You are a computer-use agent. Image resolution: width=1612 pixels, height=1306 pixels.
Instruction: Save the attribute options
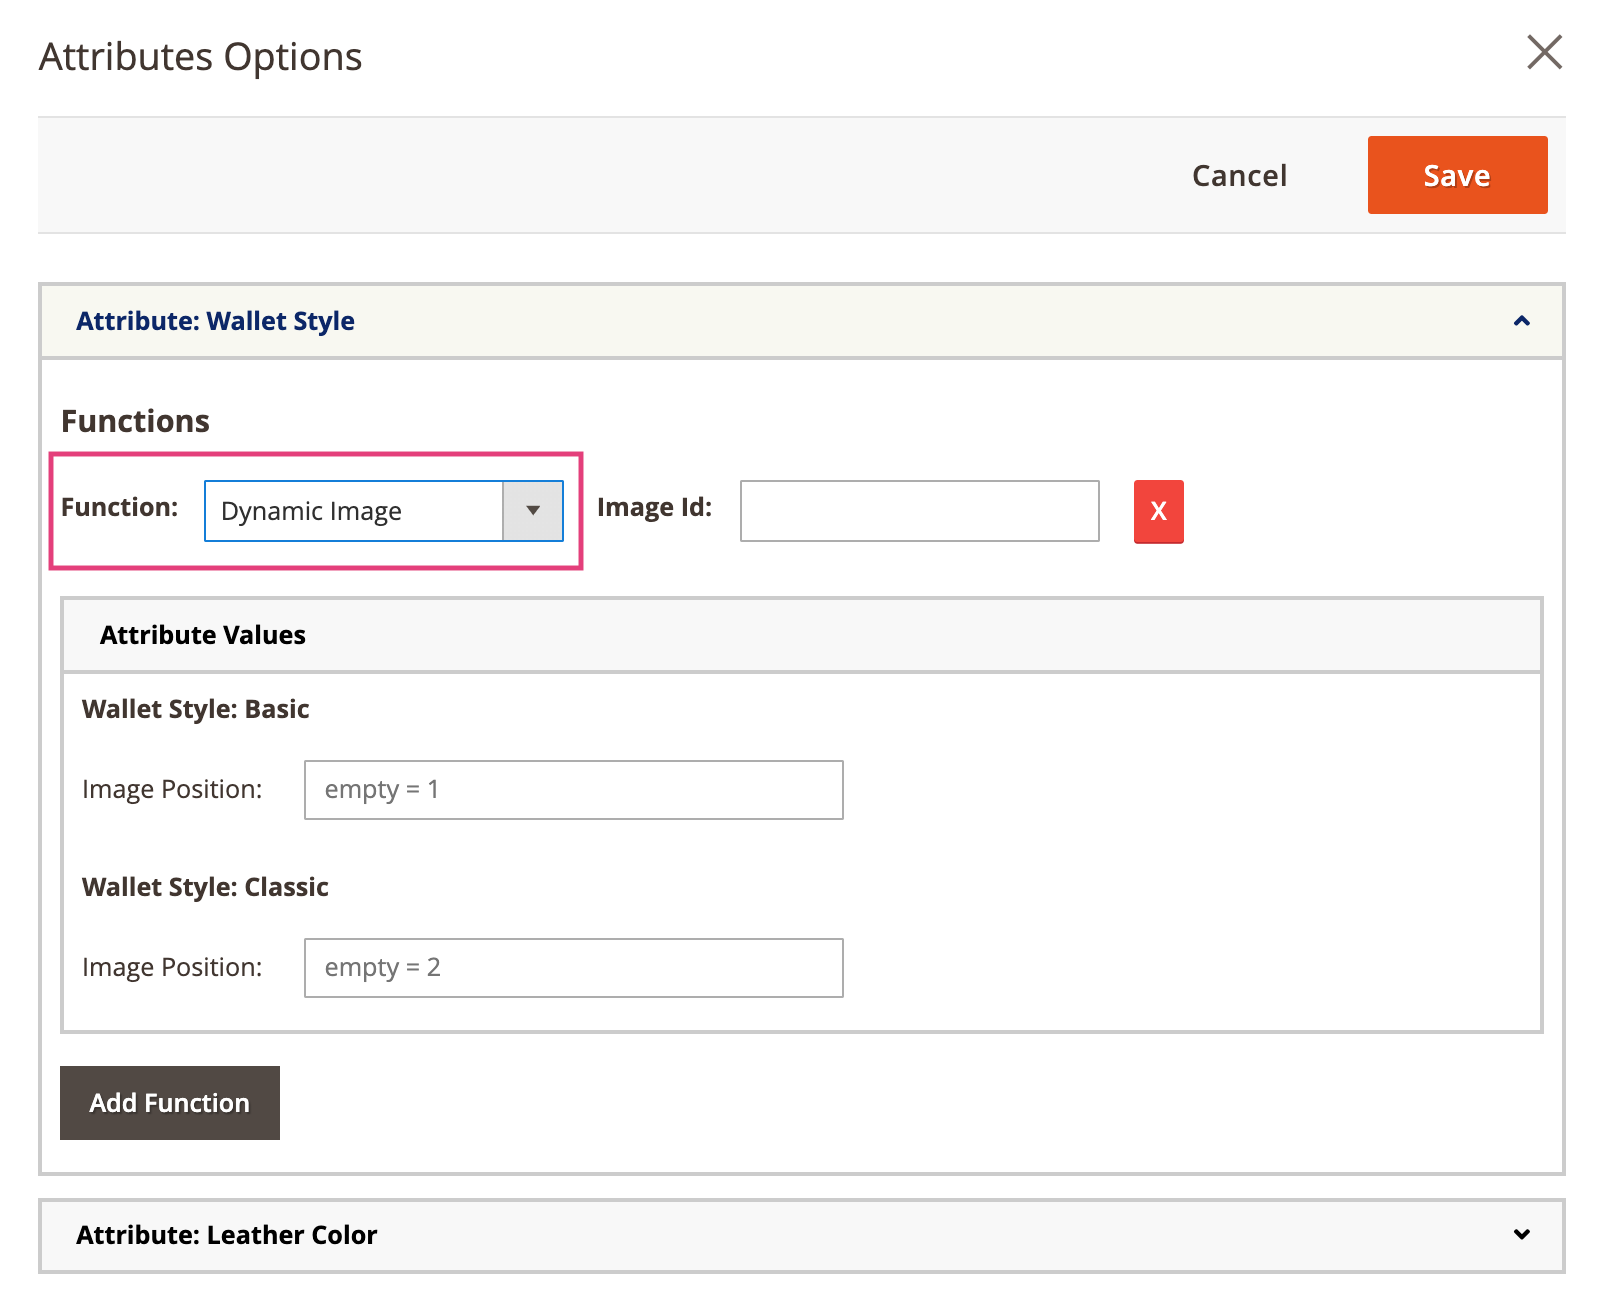tap(1456, 176)
